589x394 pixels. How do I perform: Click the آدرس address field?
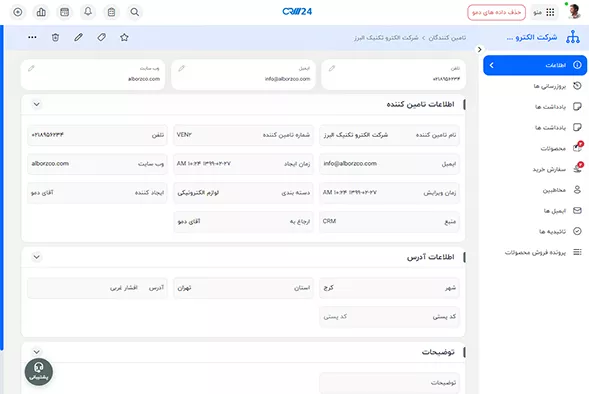pyautogui.click(x=97, y=288)
